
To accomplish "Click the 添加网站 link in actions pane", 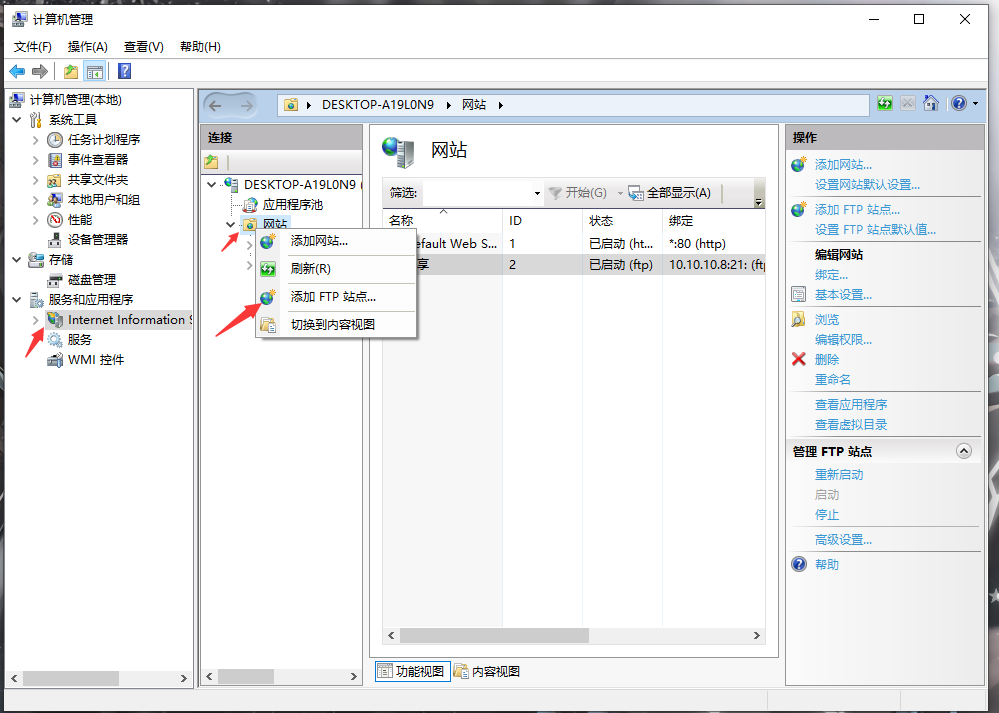I will coord(843,165).
